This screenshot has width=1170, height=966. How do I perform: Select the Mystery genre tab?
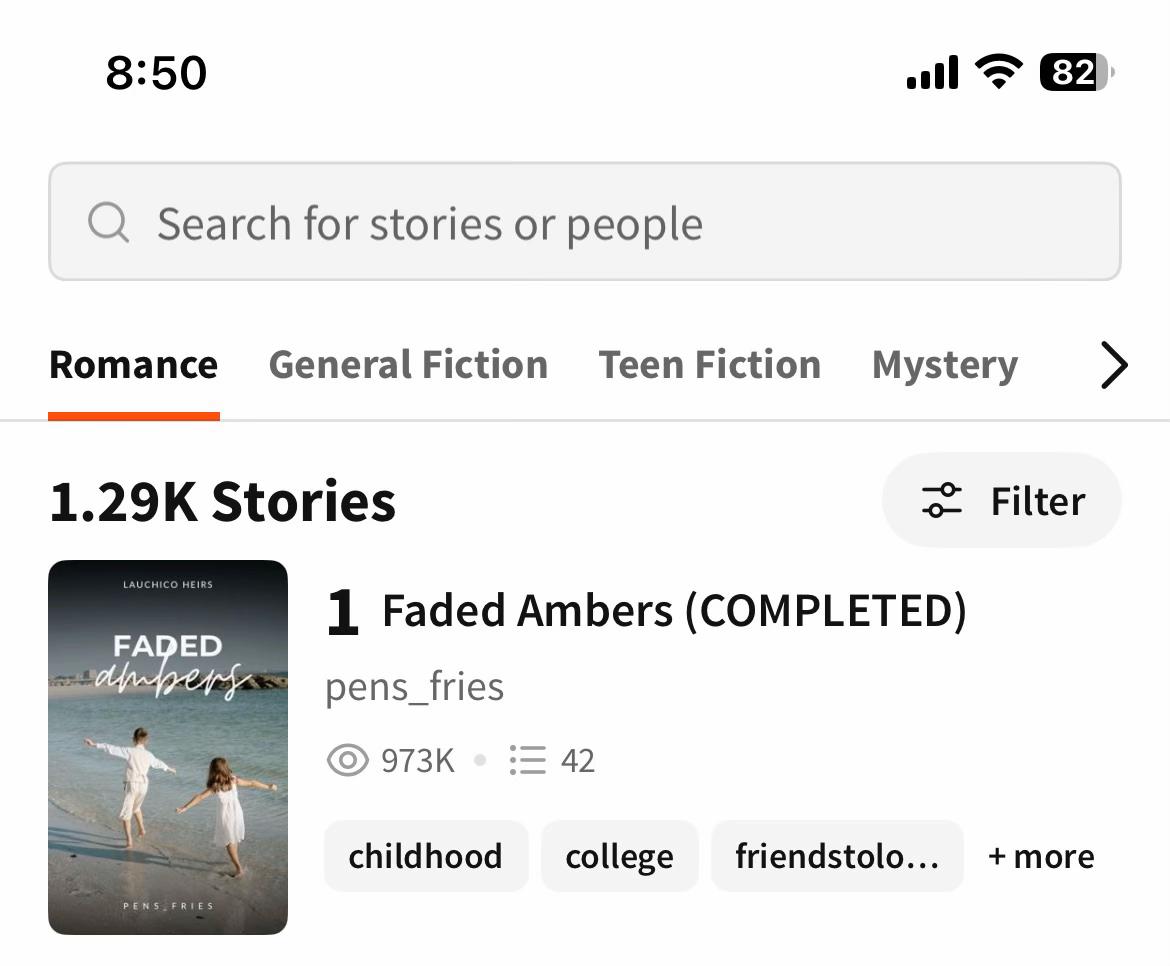point(945,366)
